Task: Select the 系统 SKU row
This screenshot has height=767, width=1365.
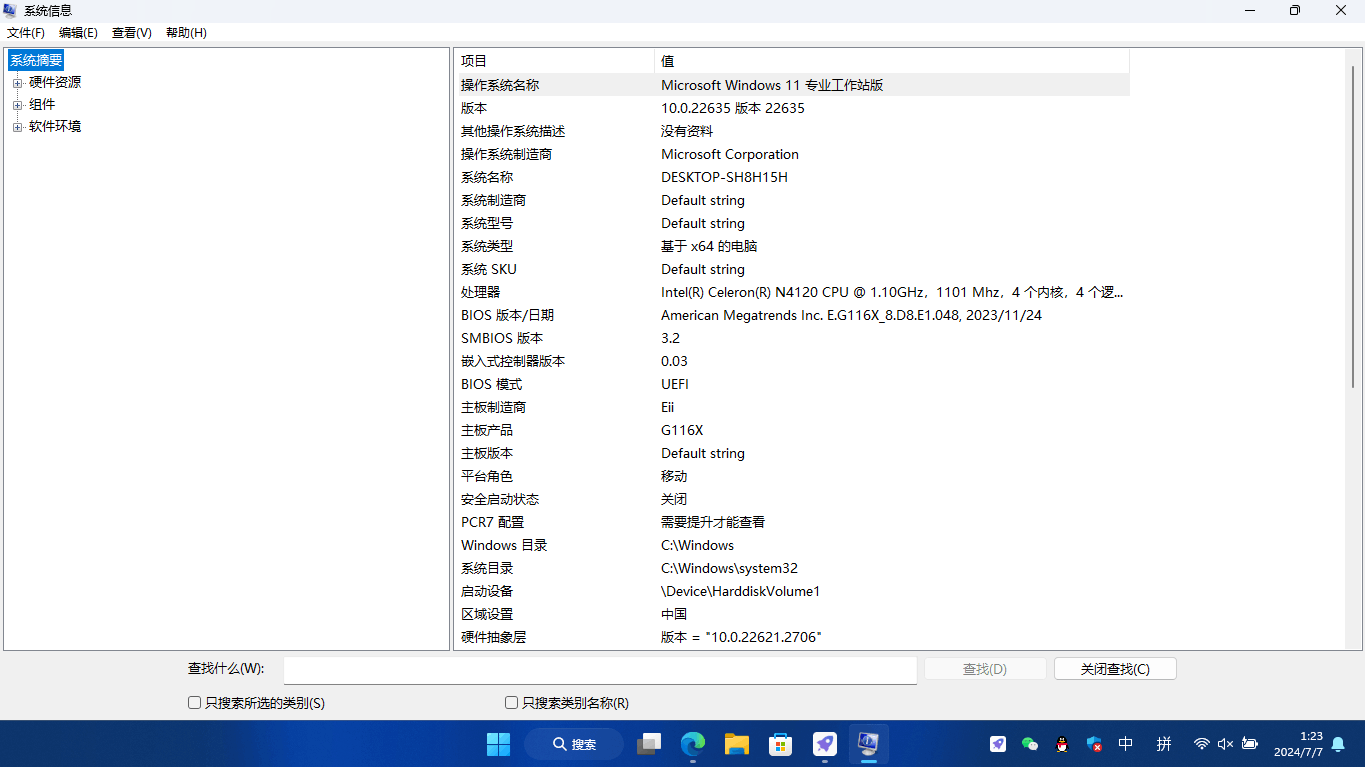Action: (792, 269)
